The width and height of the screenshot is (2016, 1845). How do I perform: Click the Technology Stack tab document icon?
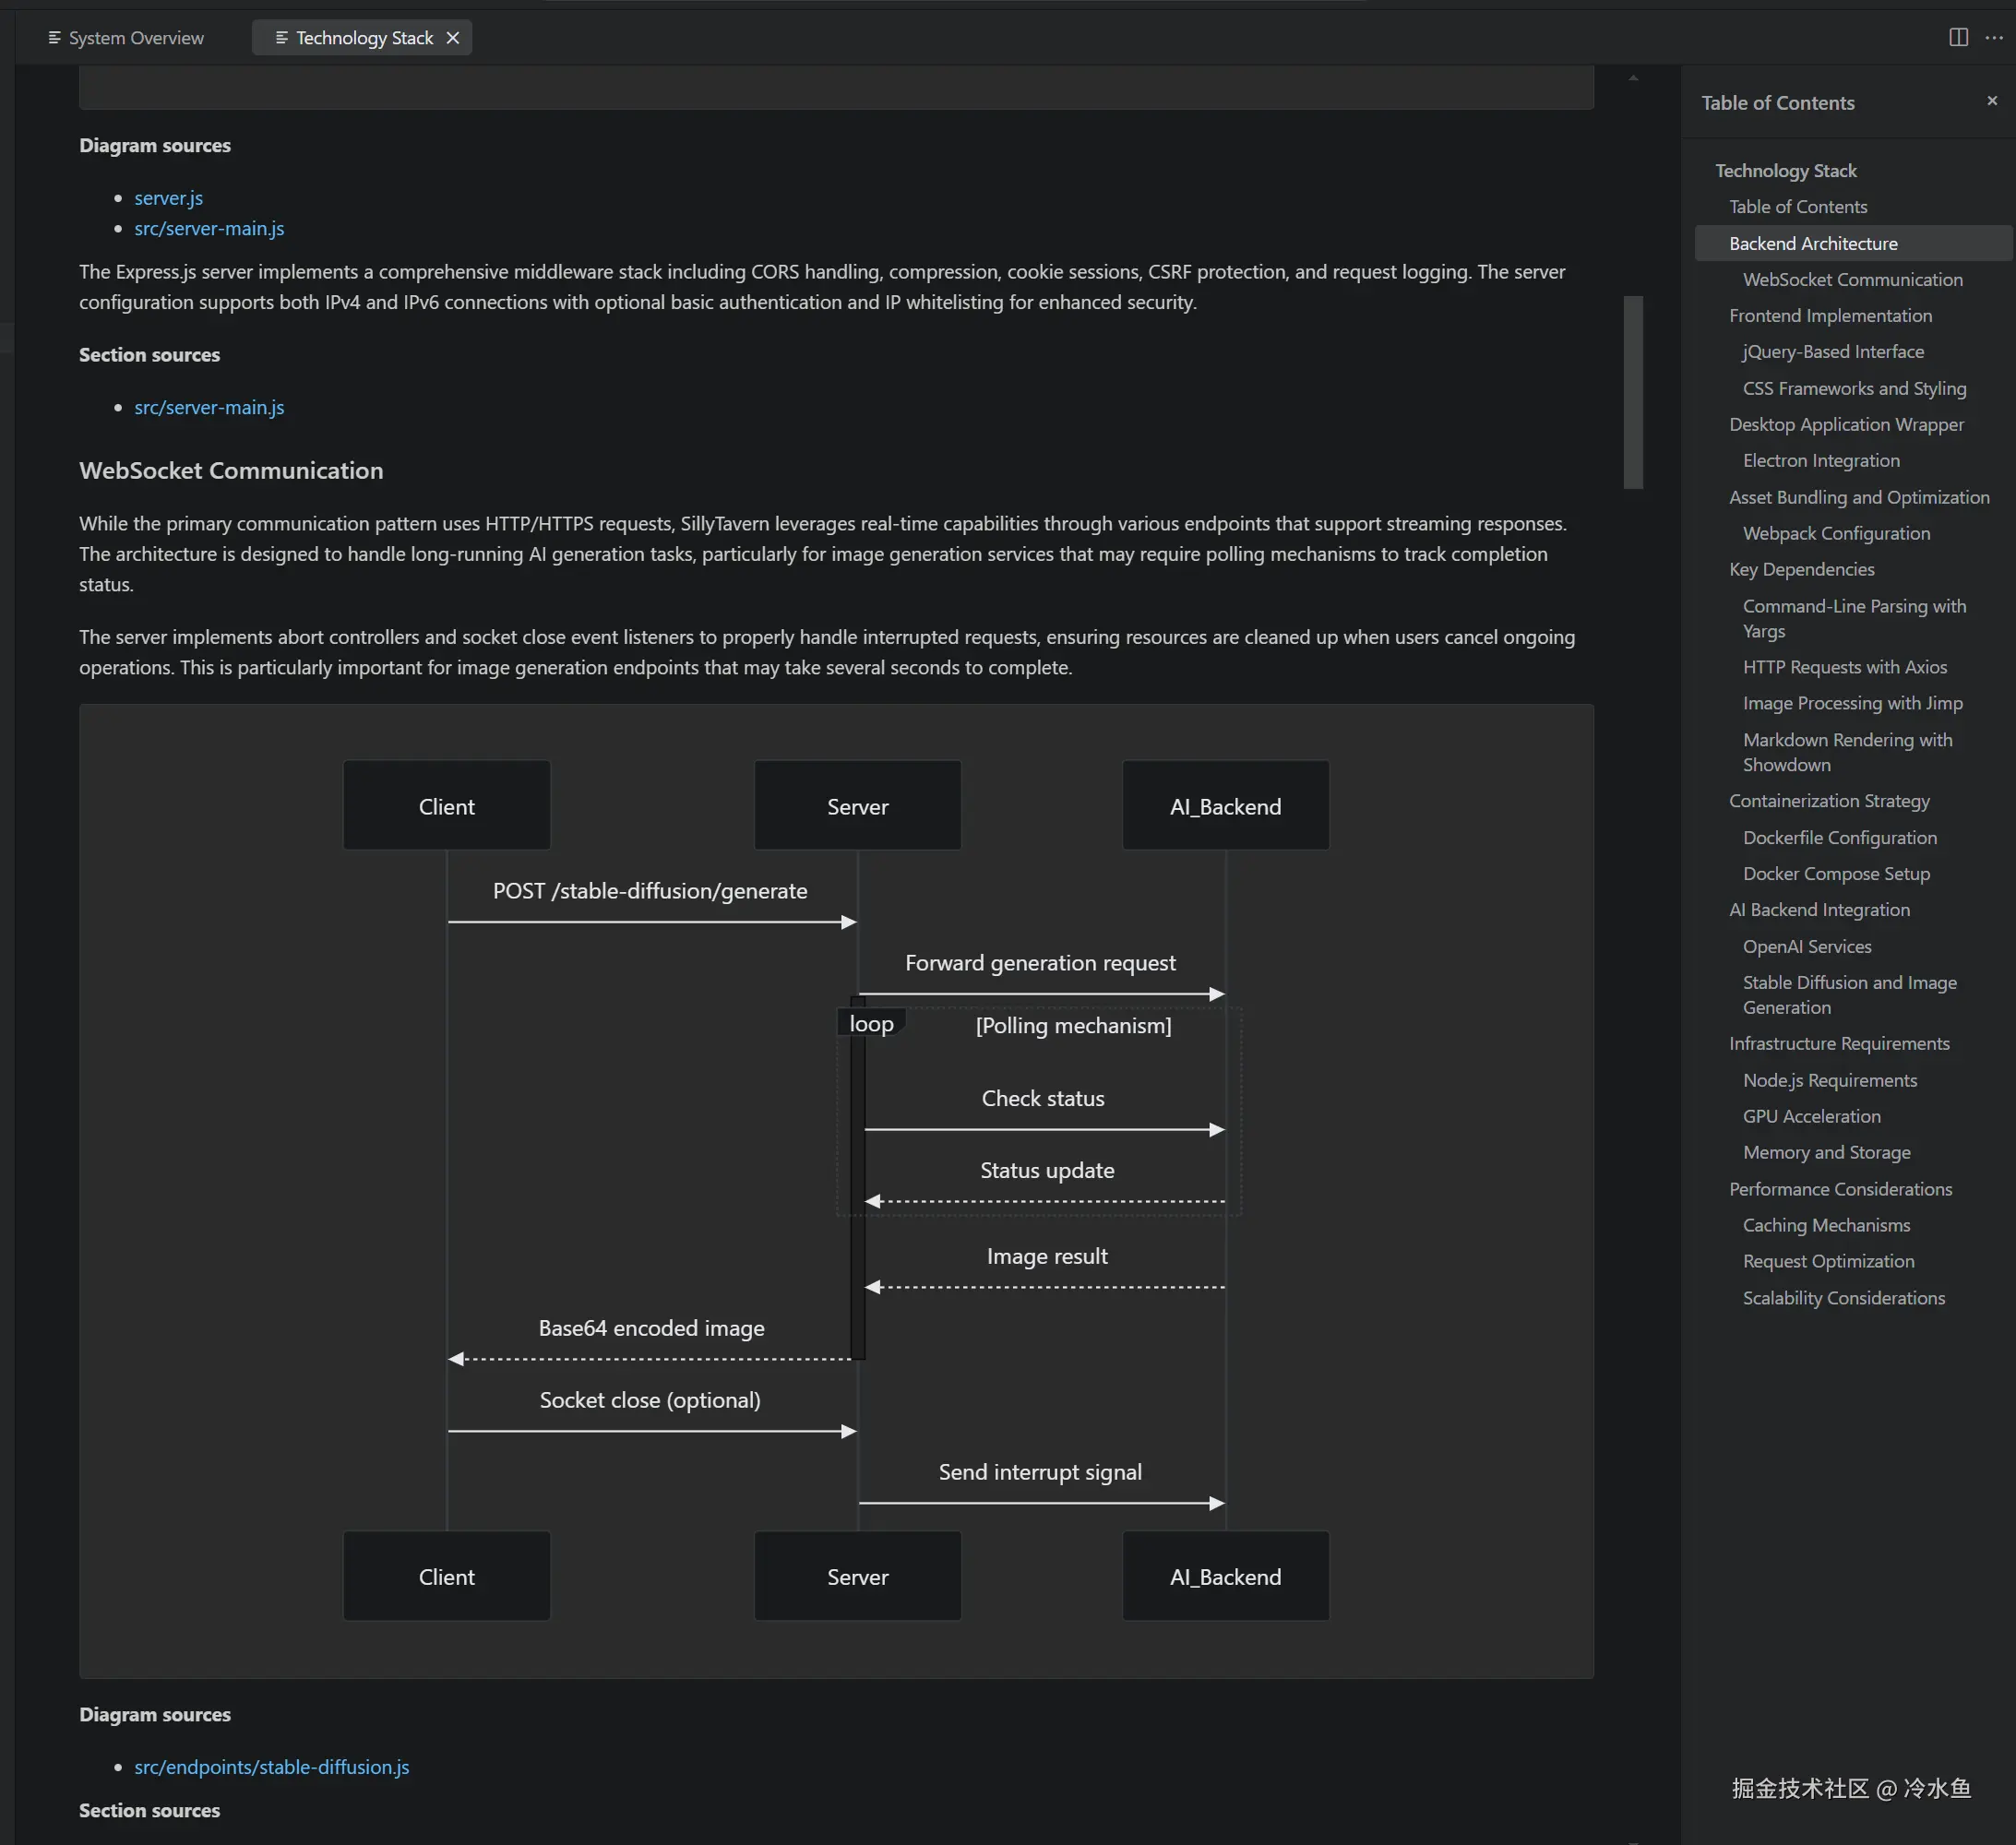click(x=281, y=38)
